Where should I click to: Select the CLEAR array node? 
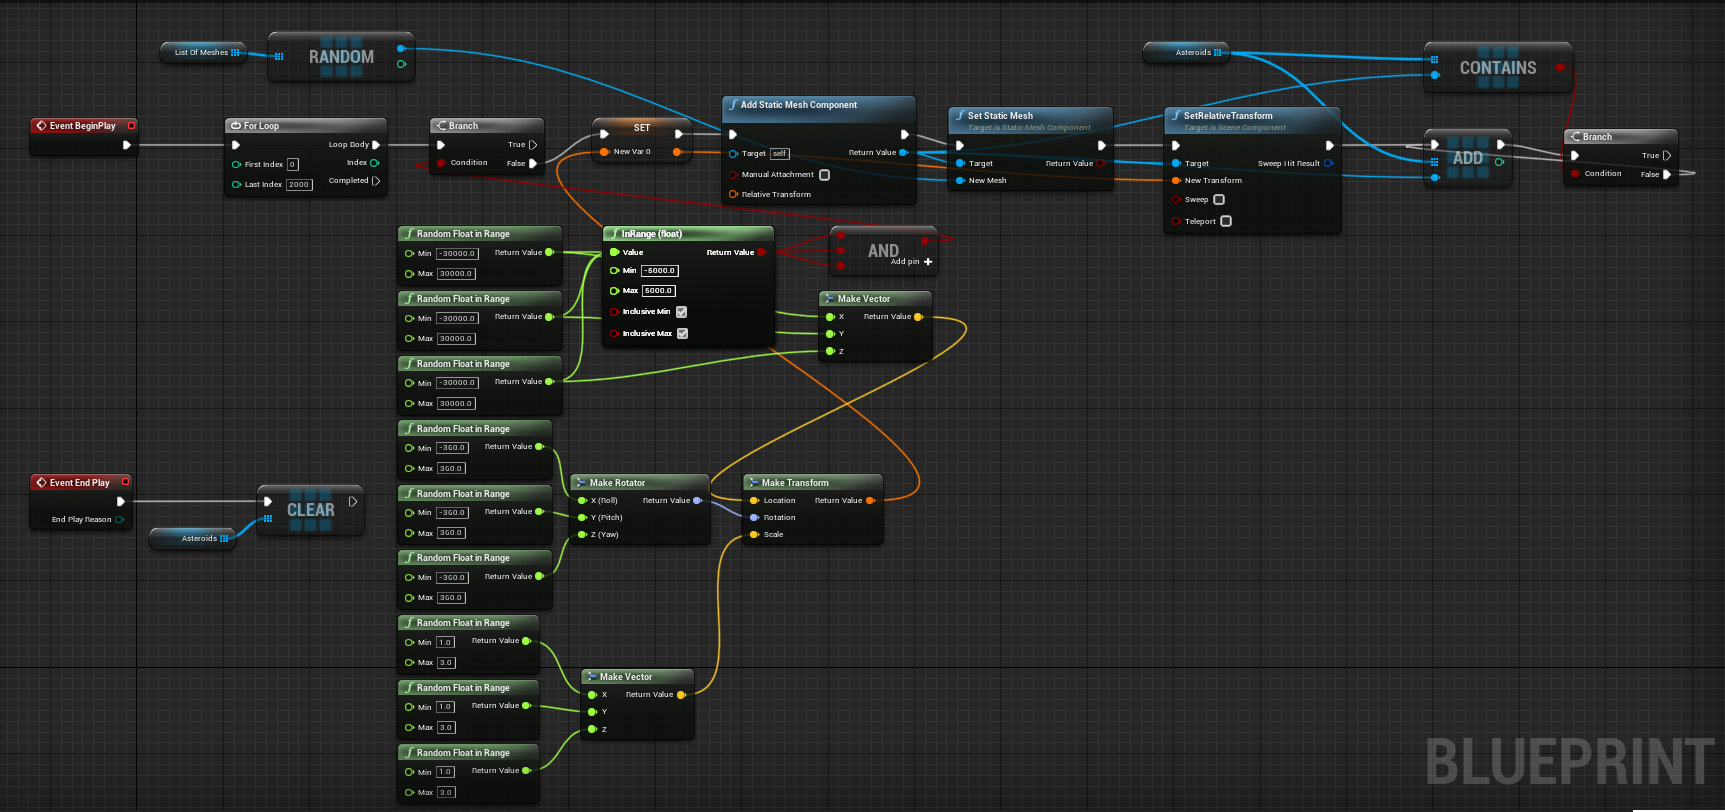point(311,510)
